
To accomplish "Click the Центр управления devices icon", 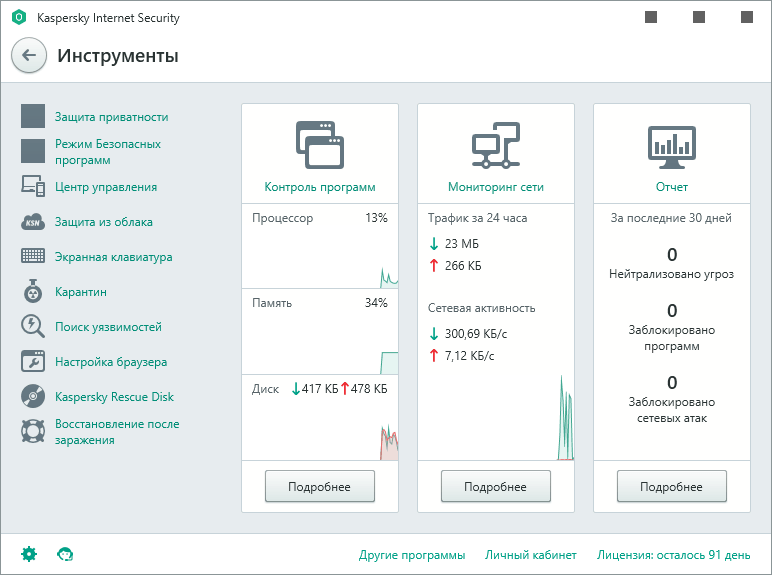I will point(33,186).
